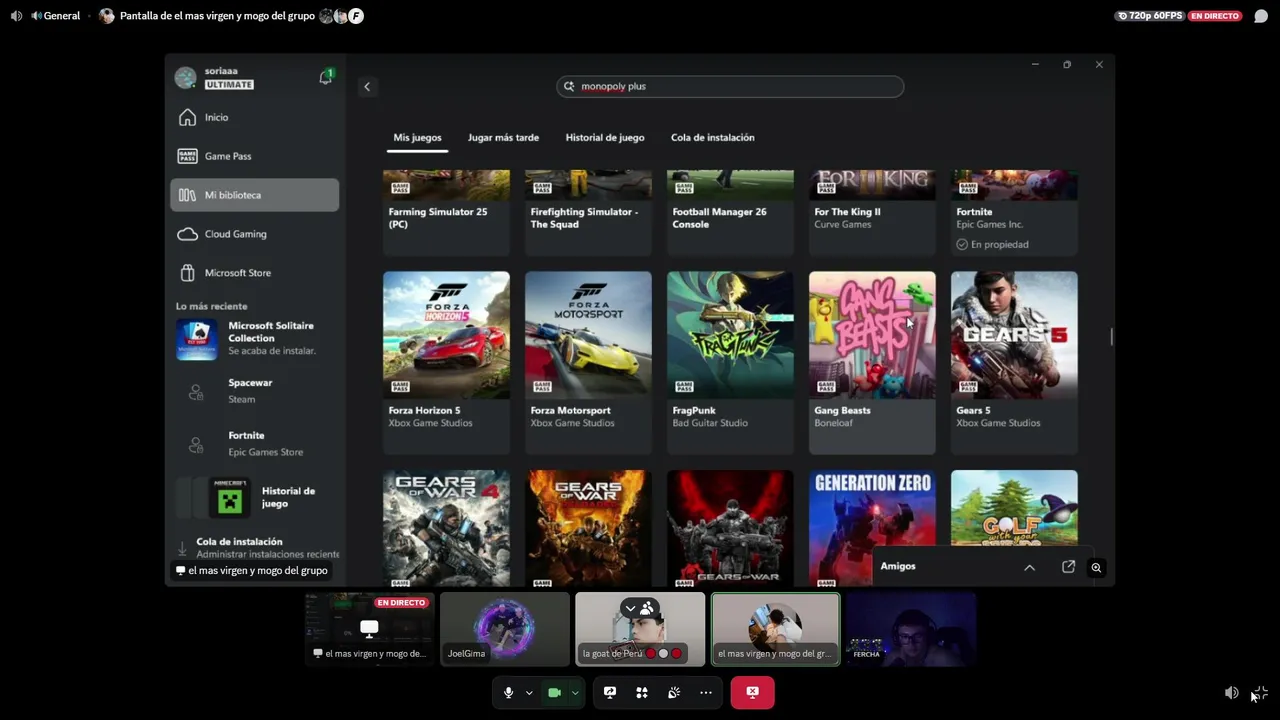Screen dimensions: 1280x720
Task: Open camera options dropdown arrow
Action: [x=574, y=693]
